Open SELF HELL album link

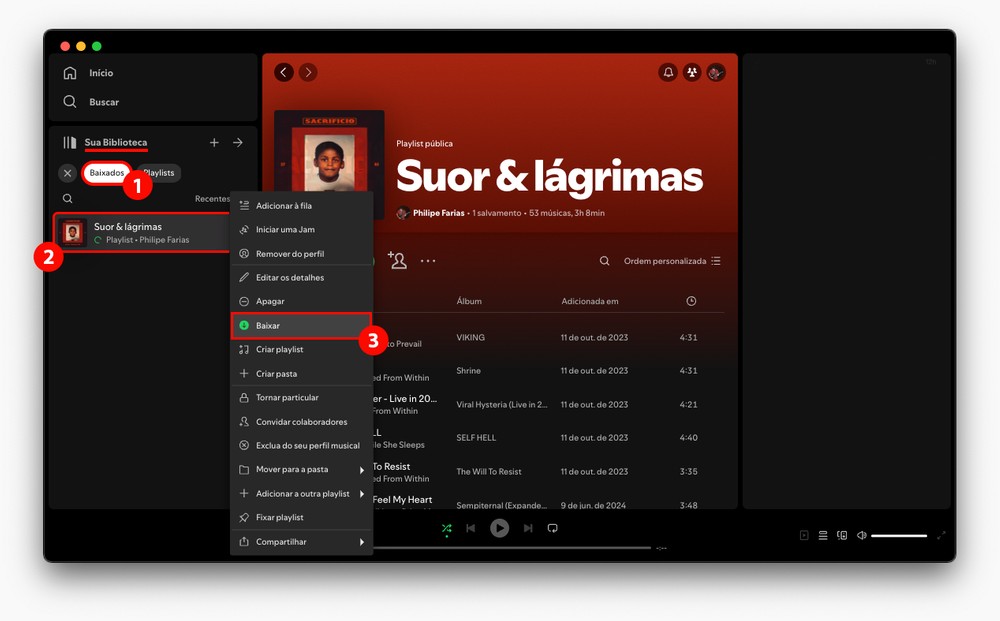click(476, 437)
